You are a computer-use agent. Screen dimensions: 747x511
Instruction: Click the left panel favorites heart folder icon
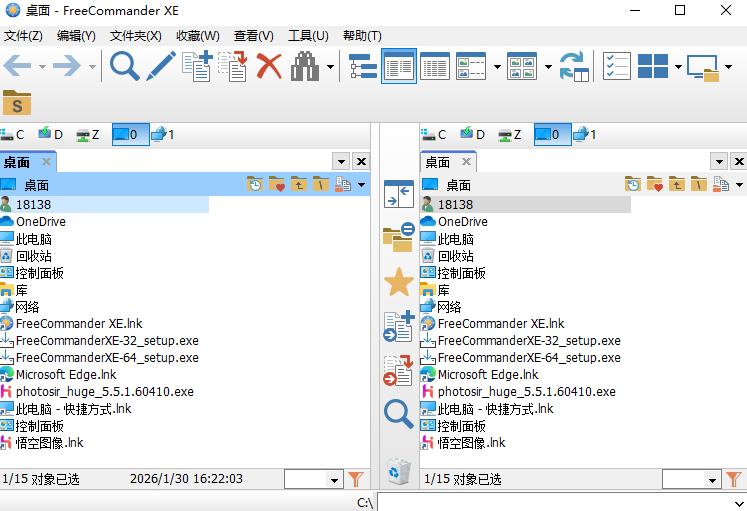pos(277,184)
